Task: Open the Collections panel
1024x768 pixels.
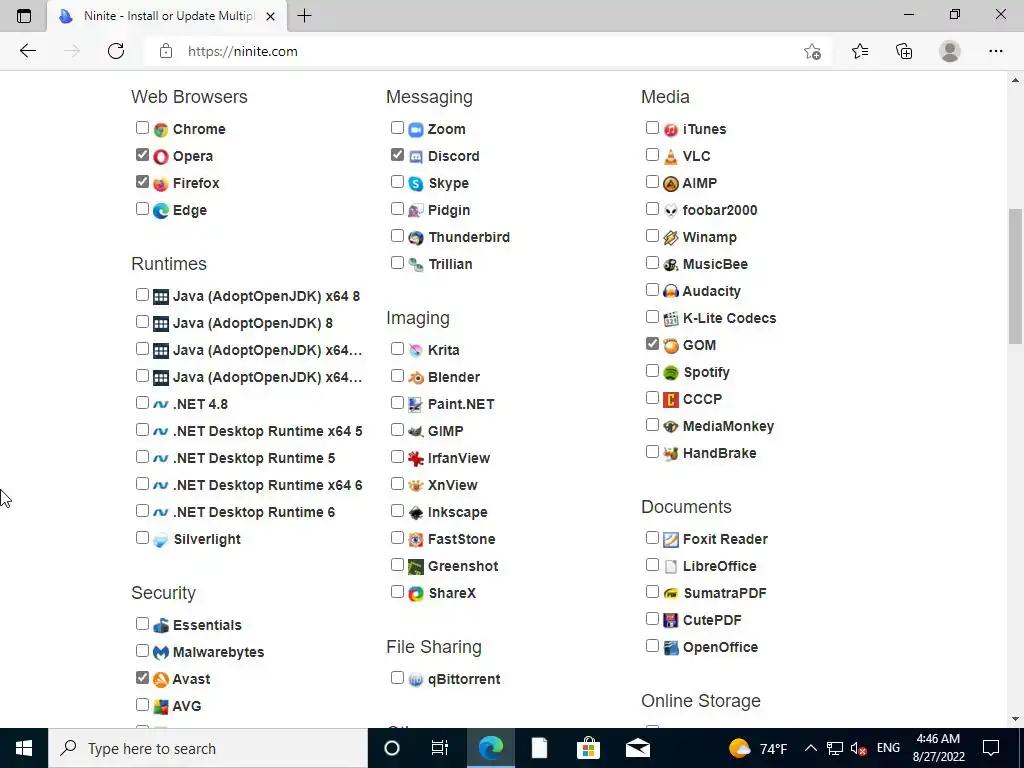Action: coord(904,51)
